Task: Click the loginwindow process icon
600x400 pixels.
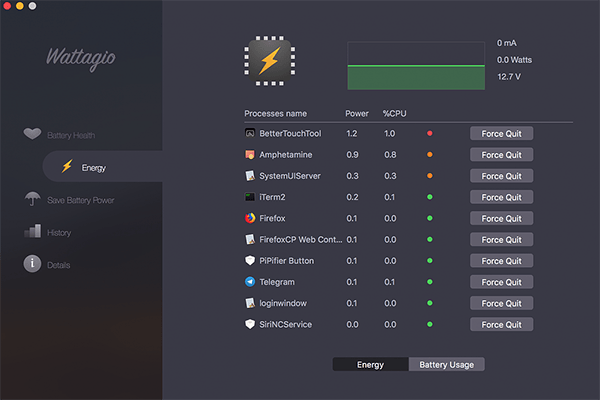Action: click(250, 303)
